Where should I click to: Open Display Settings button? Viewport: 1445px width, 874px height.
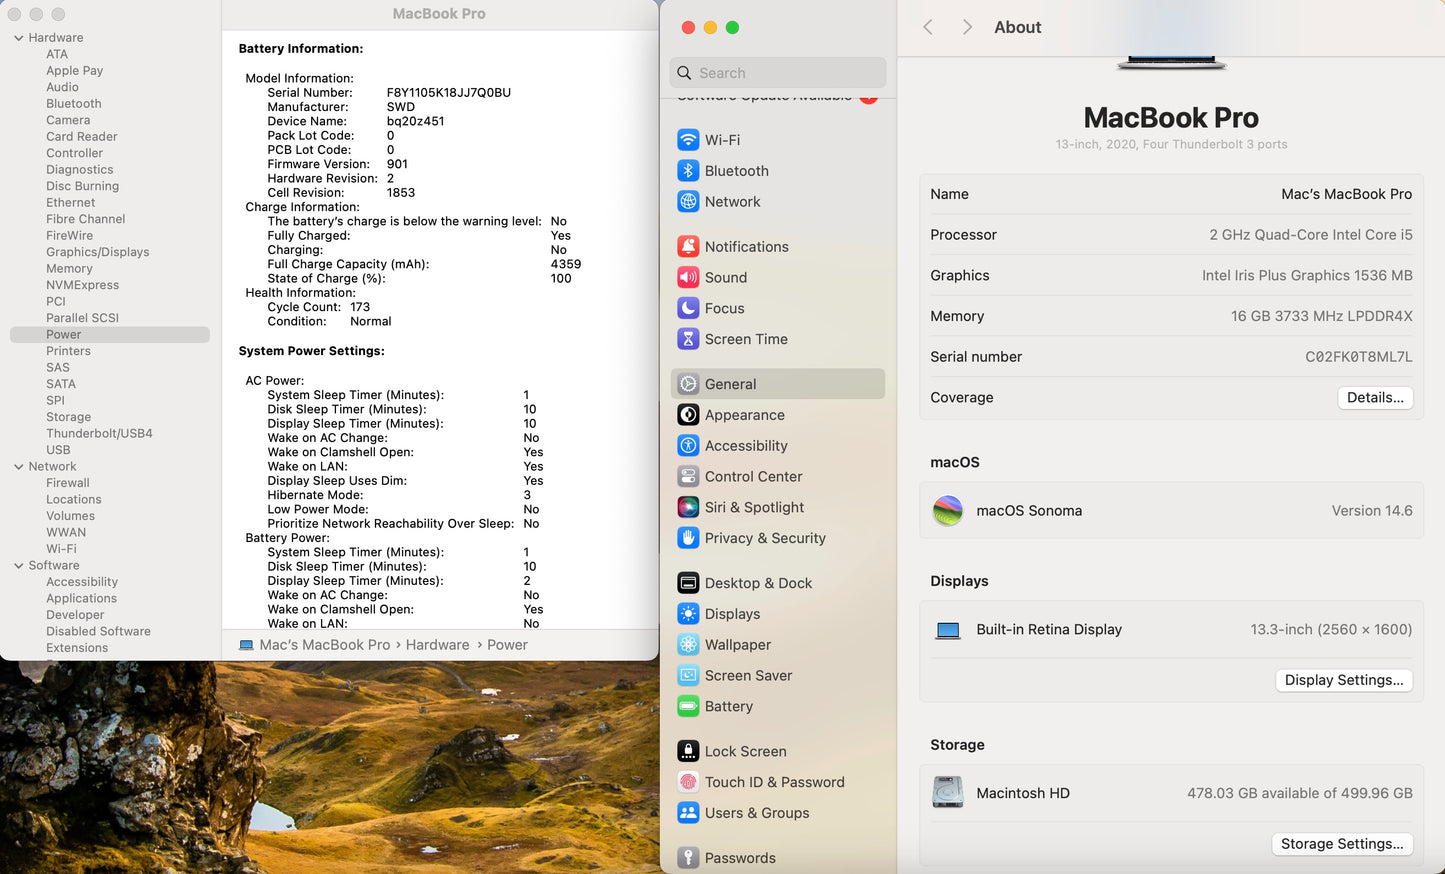click(x=1343, y=680)
